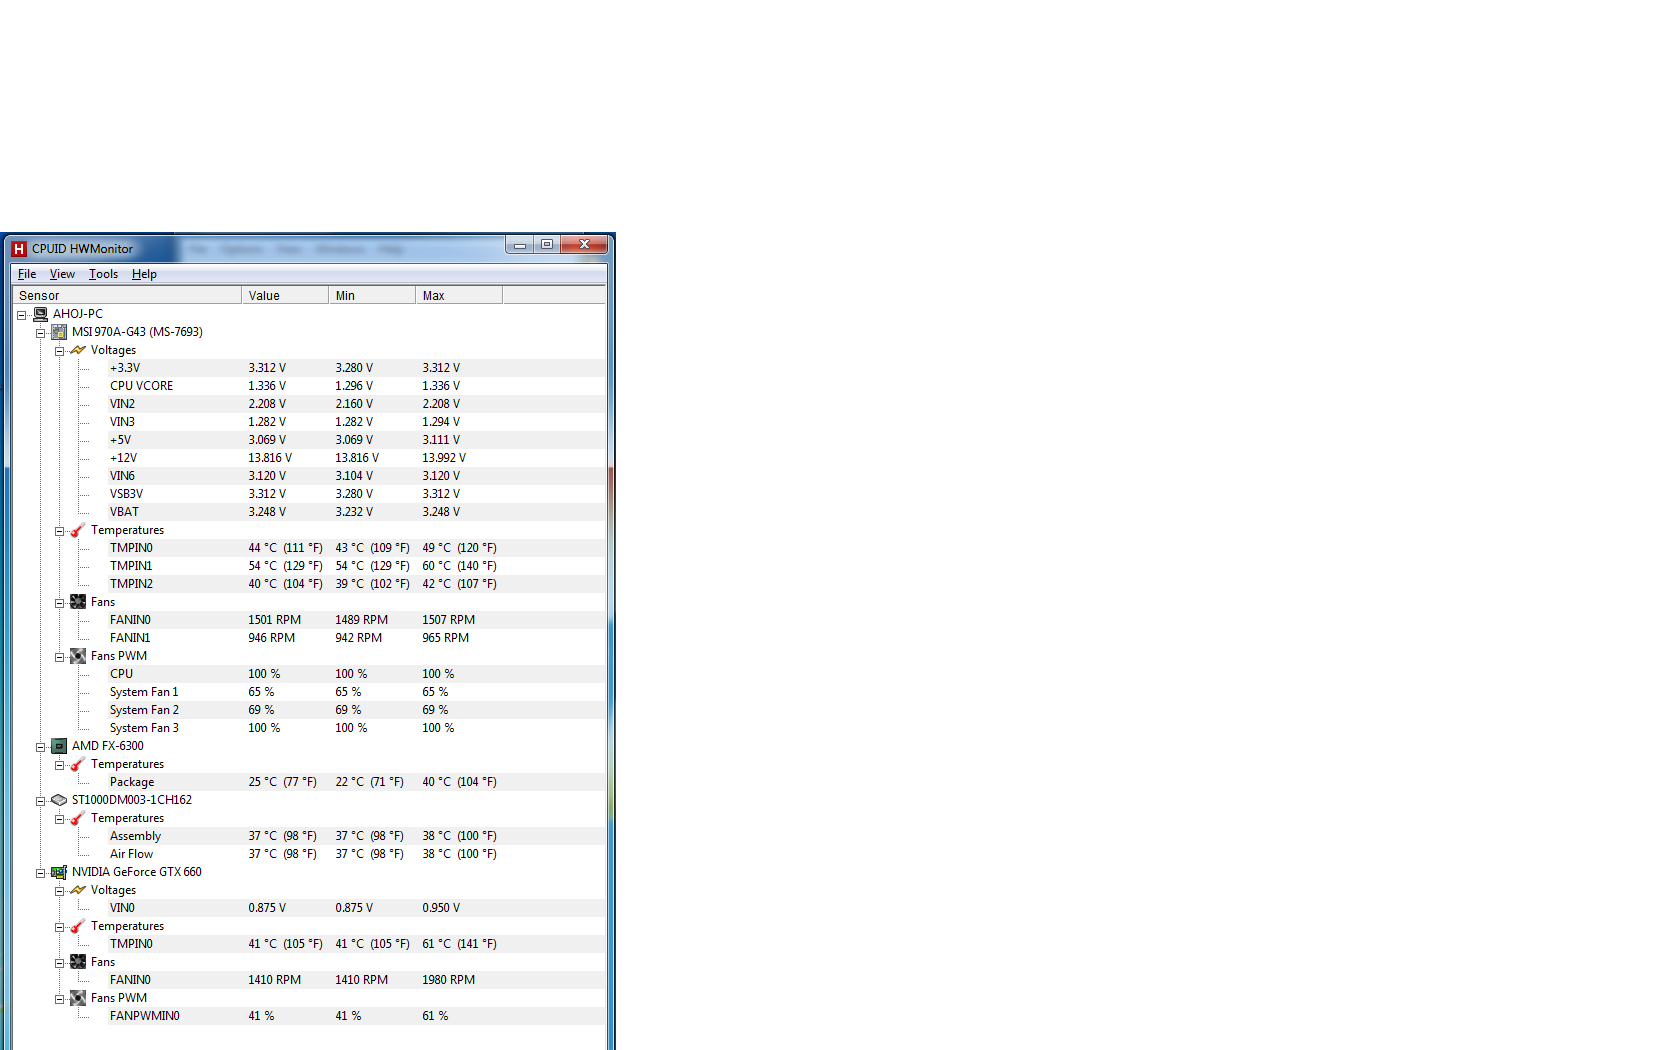This screenshot has height=1050, width=1680.
Task: Click the 0.950 V max value
Action: [441, 908]
